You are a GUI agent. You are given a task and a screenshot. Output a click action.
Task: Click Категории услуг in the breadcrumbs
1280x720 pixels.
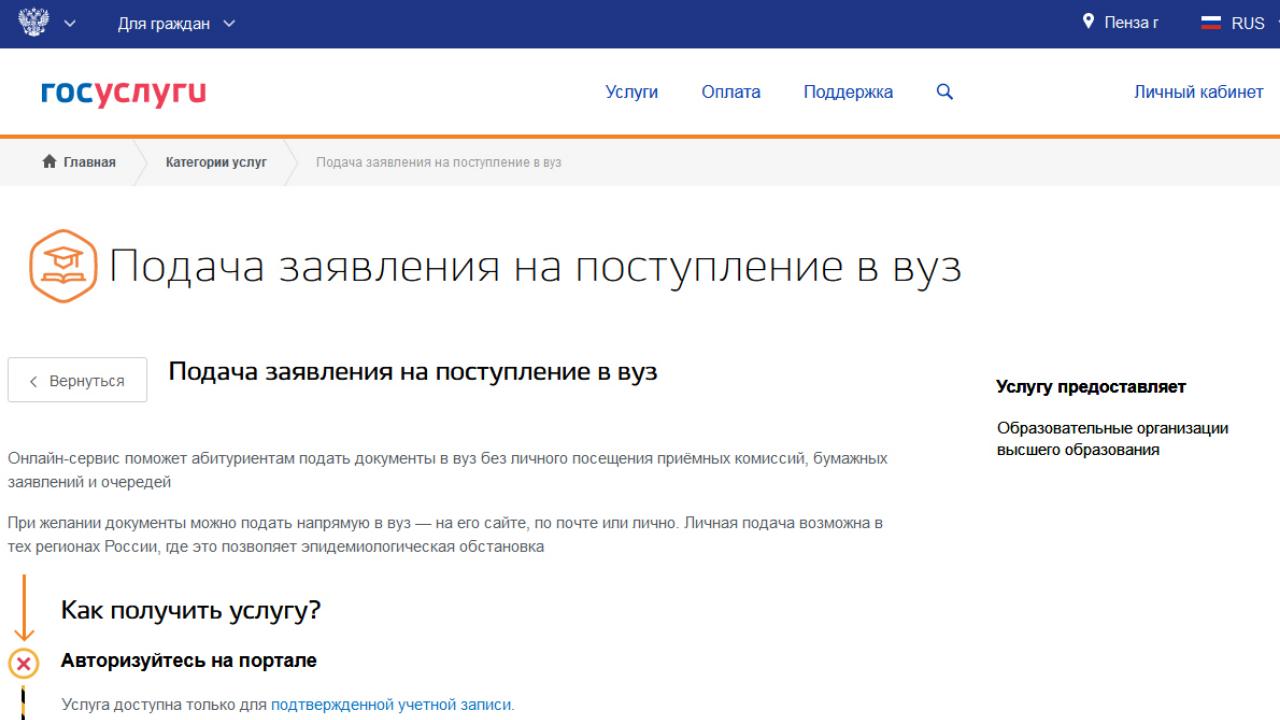coord(216,161)
